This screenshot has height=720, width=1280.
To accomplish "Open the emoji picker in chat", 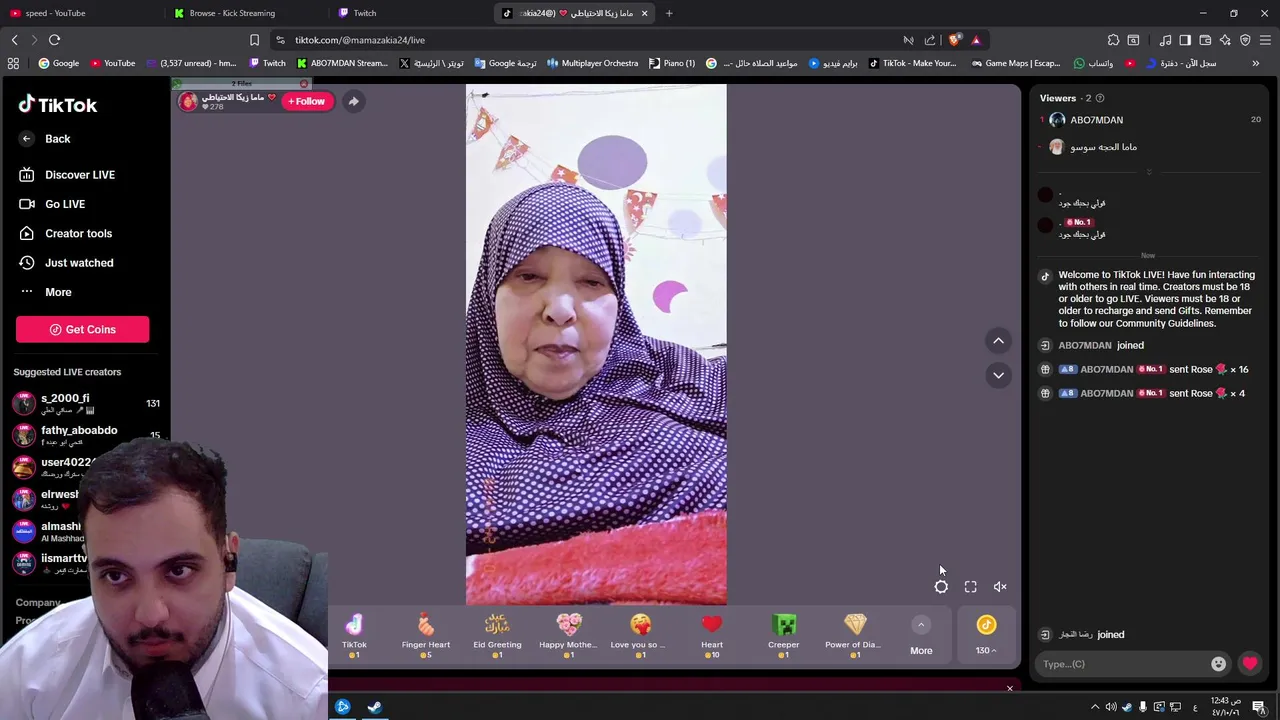I will [1218, 664].
